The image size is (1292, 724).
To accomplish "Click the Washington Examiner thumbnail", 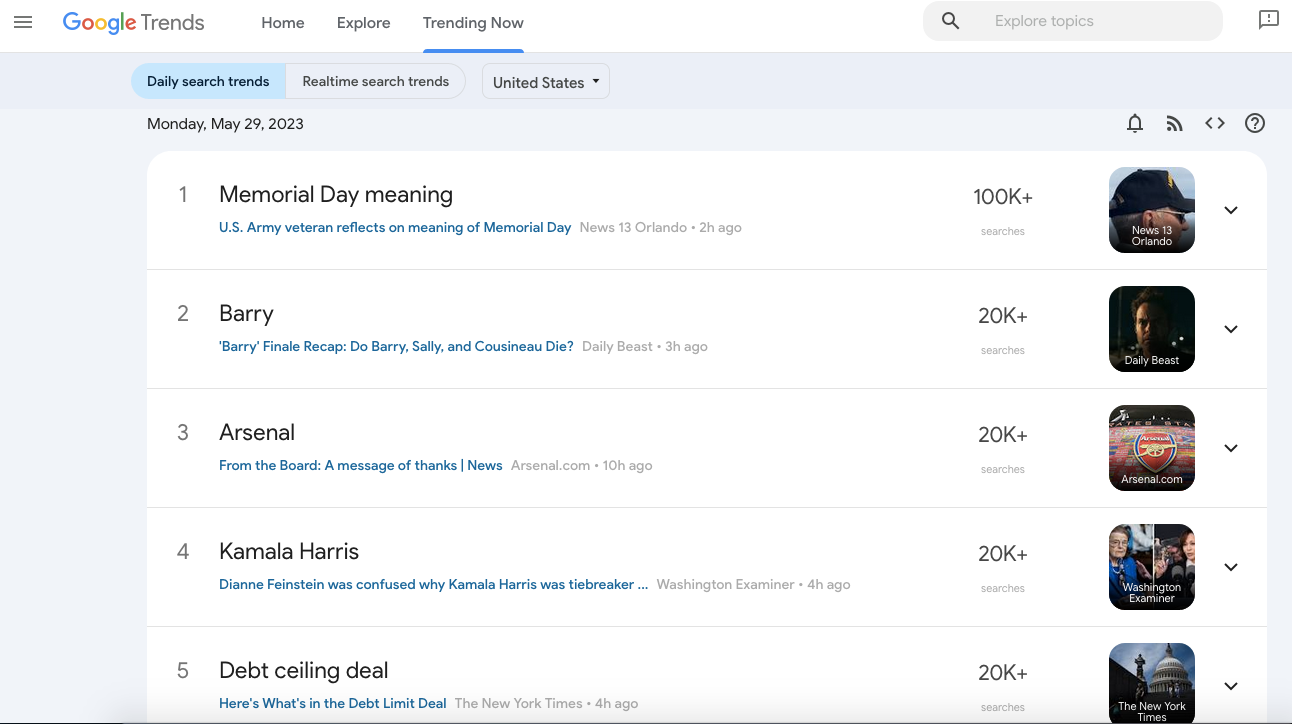I will (x=1152, y=567).
